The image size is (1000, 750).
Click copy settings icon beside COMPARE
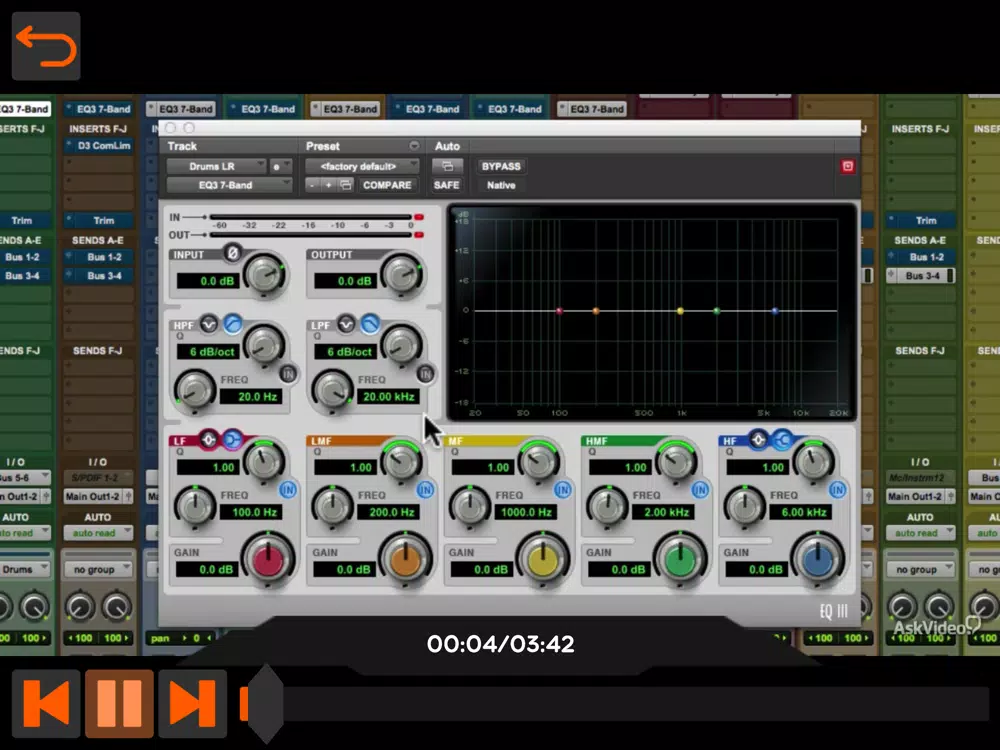pyautogui.click(x=345, y=185)
